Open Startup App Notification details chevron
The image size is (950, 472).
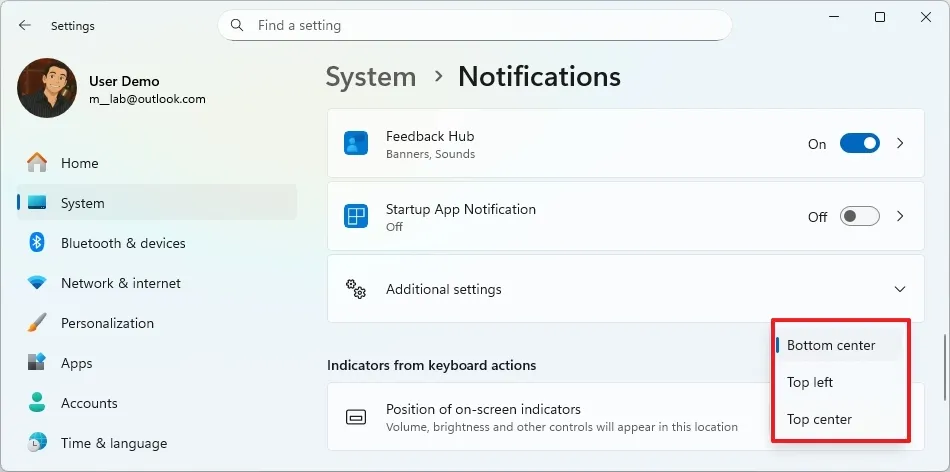[x=900, y=216]
